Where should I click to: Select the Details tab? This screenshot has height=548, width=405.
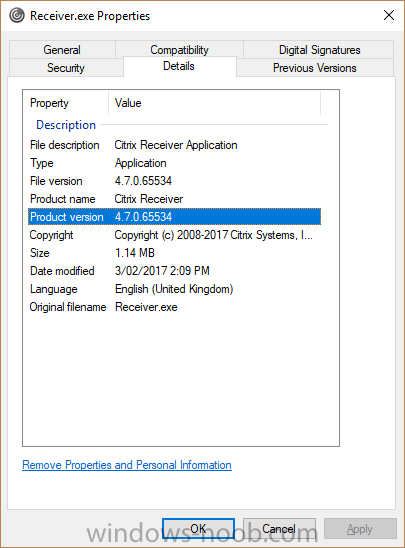[179, 66]
